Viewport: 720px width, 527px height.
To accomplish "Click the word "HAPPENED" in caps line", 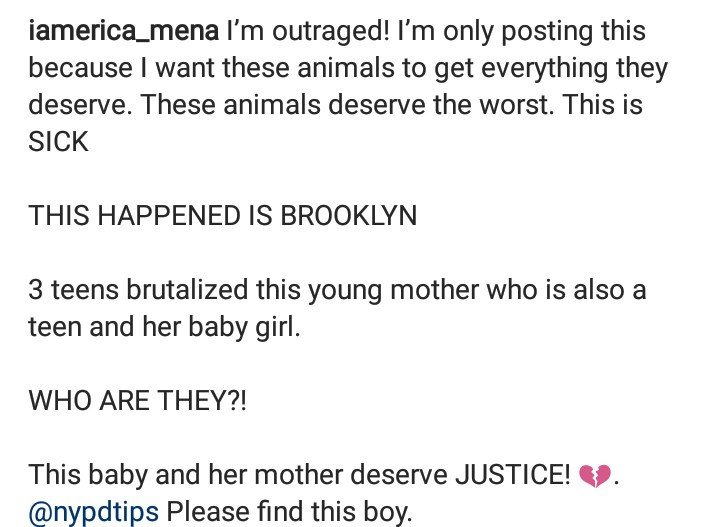I will click(169, 215).
